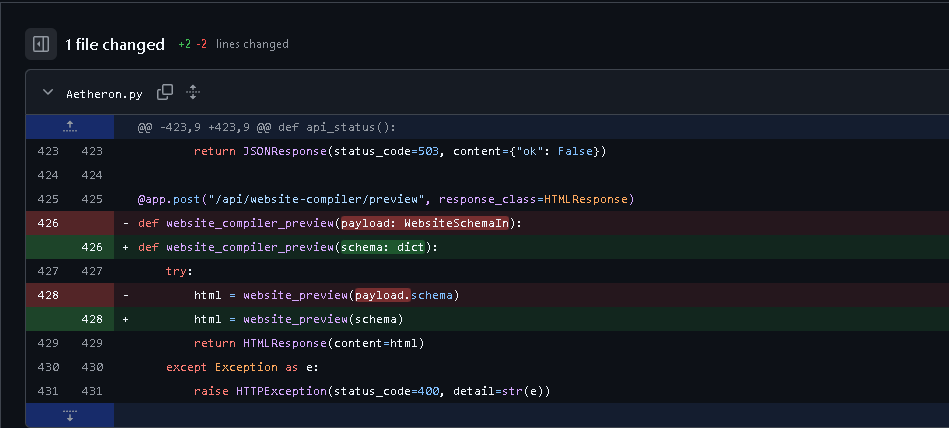Collapse the Aetheron.py file diff
Image resolution: width=949 pixels, height=428 pixels.
pyautogui.click(x=47, y=93)
